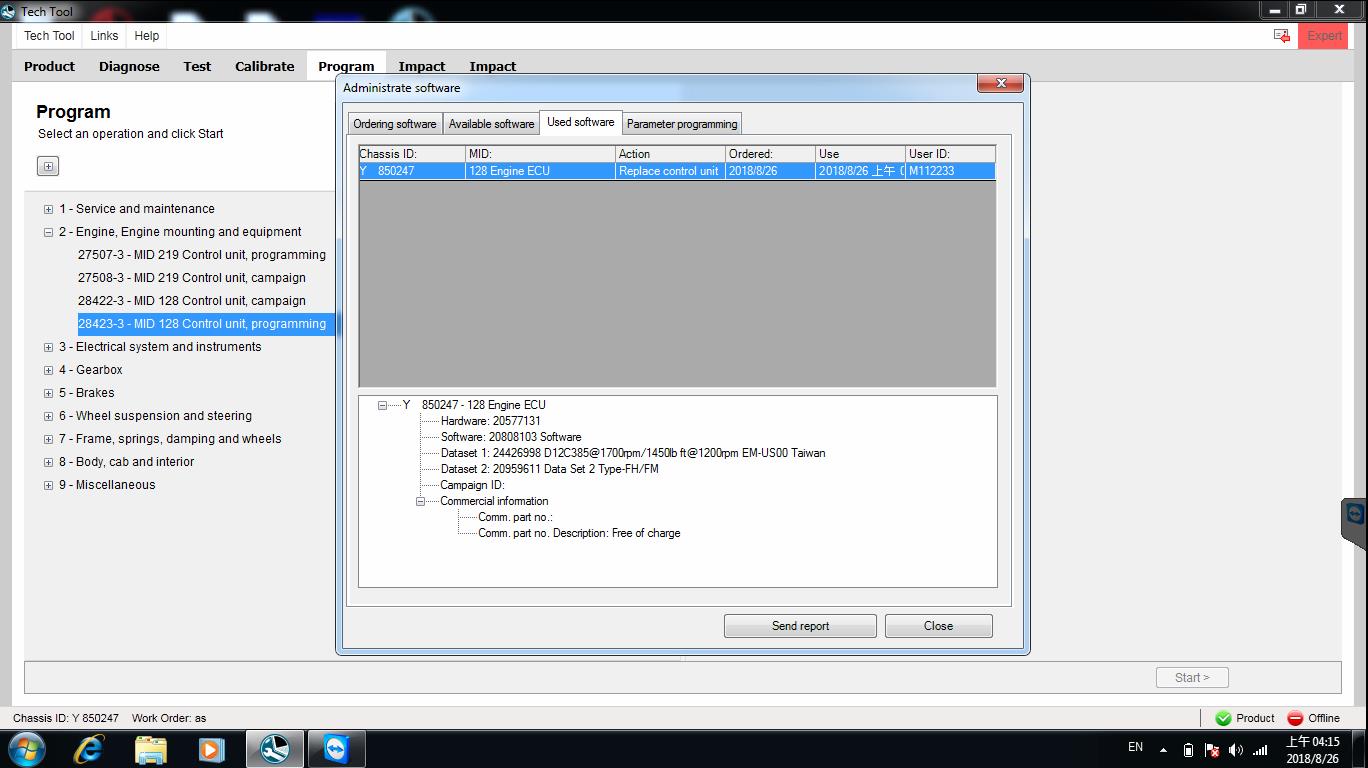Collapse the Y 850247 - 128 Engine ECU node
This screenshot has height=768, width=1368.
[x=382, y=405]
